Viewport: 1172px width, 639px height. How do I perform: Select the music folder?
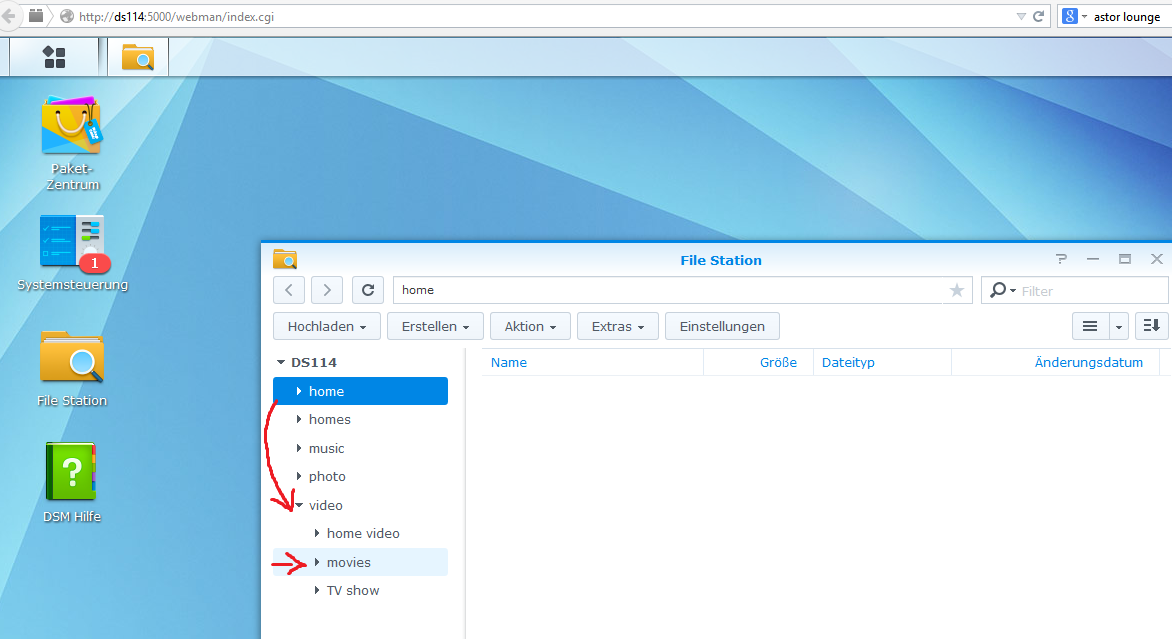[360, 448]
